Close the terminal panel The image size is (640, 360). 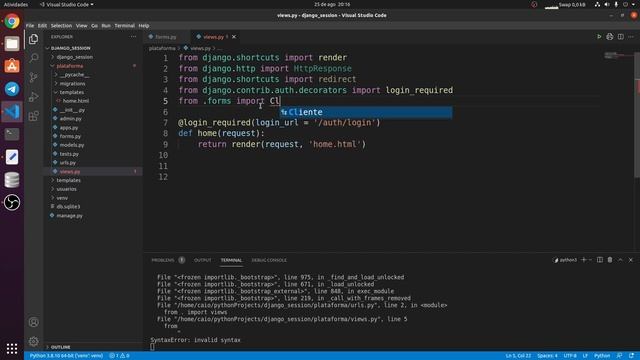click(631, 260)
